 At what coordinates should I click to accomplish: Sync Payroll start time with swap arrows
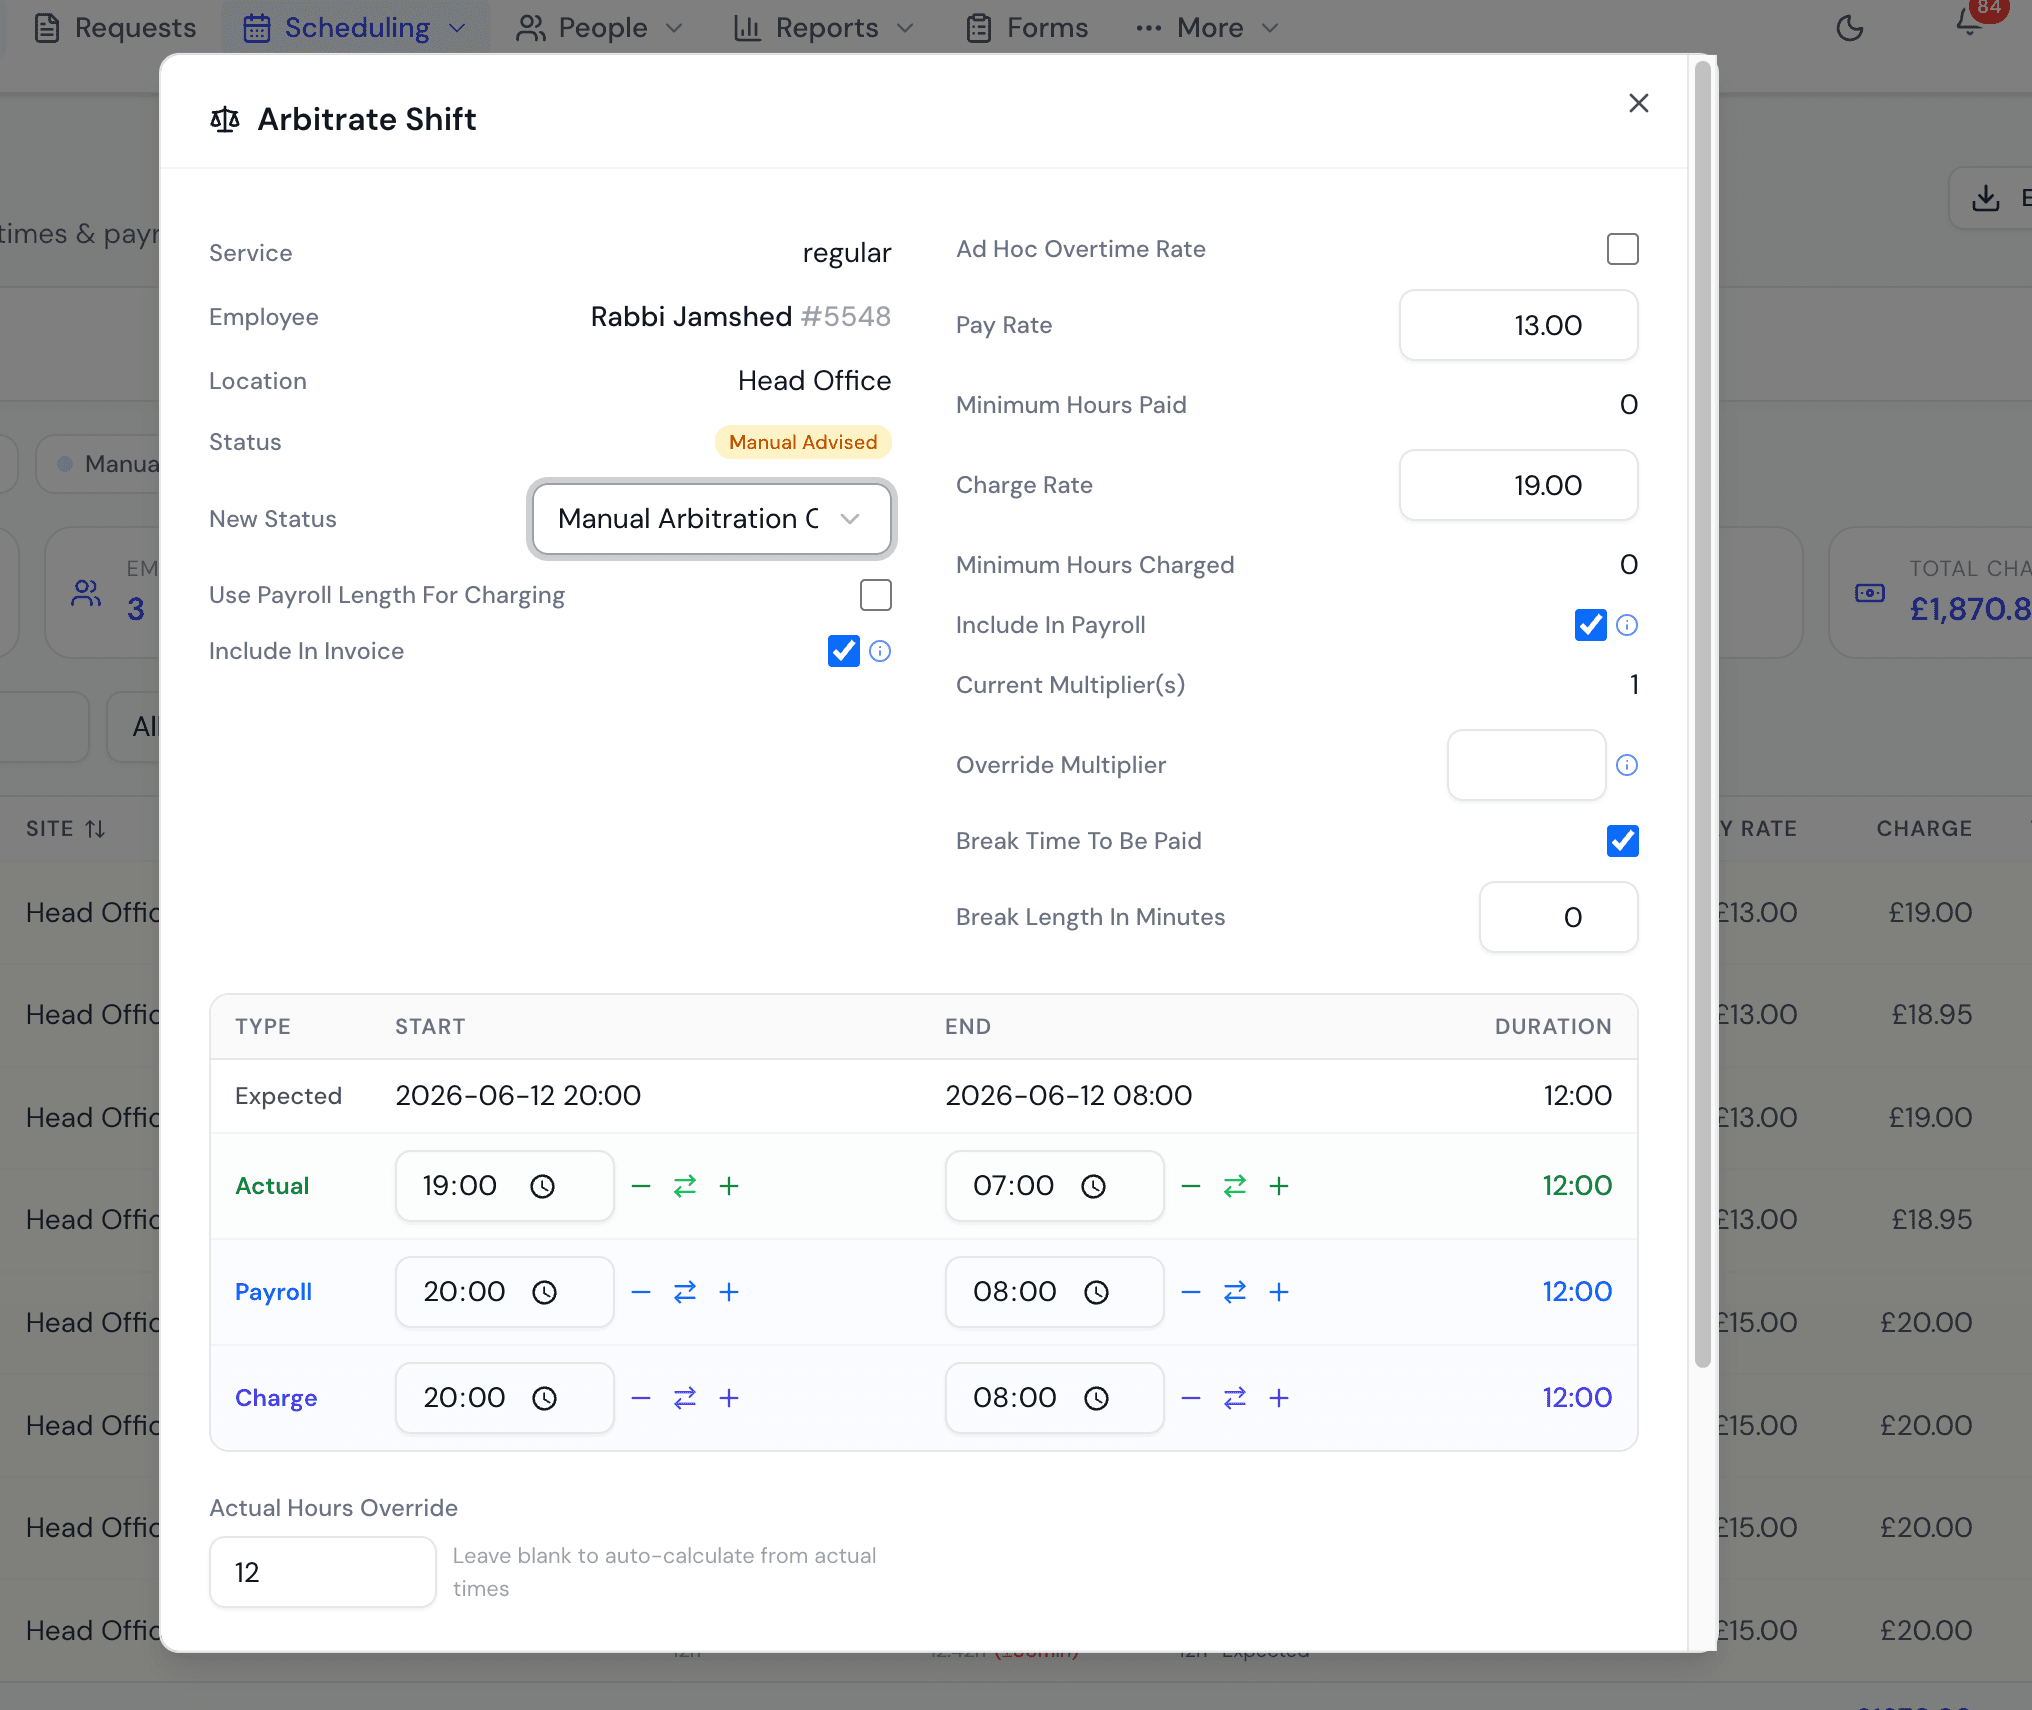coord(685,1292)
